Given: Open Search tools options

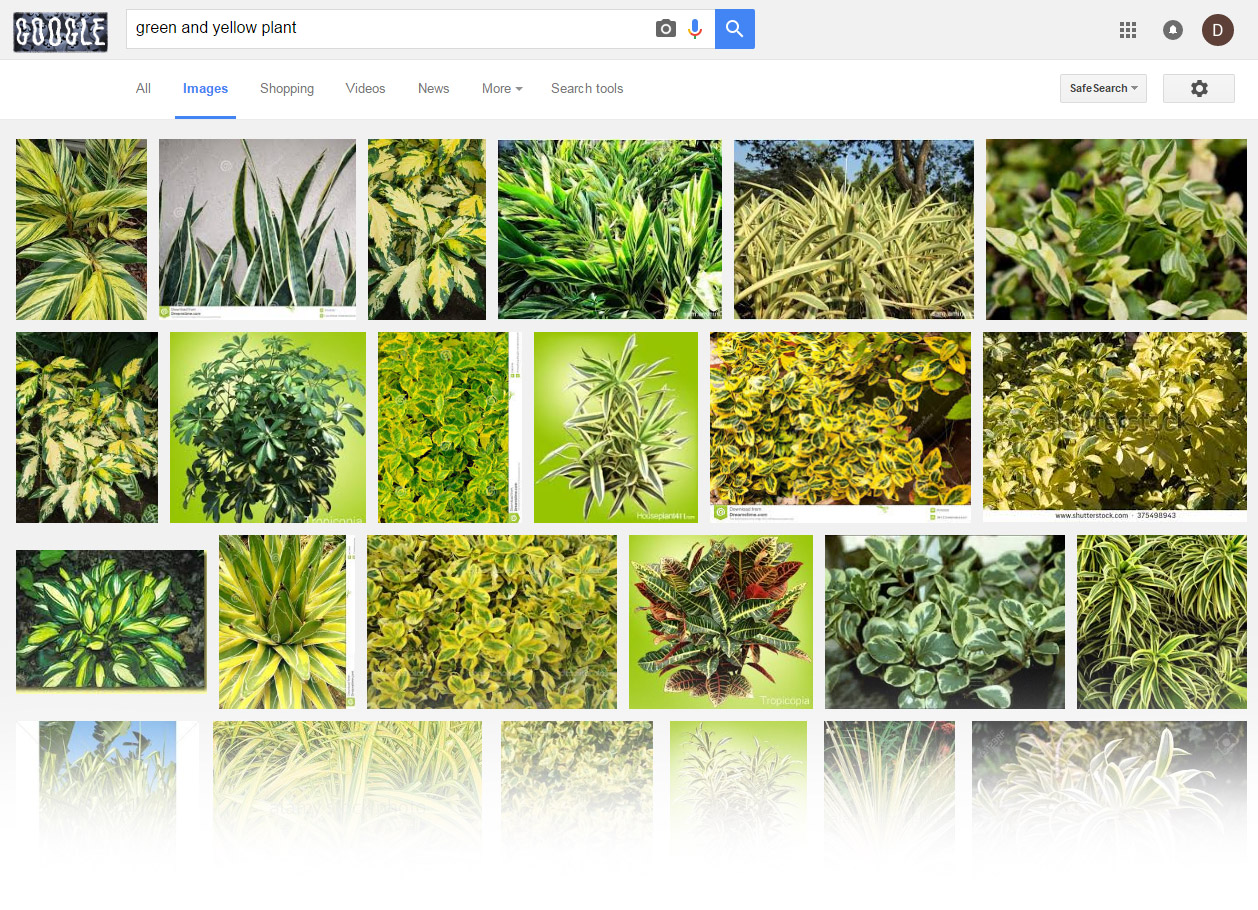Looking at the screenshot, I should point(587,88).
